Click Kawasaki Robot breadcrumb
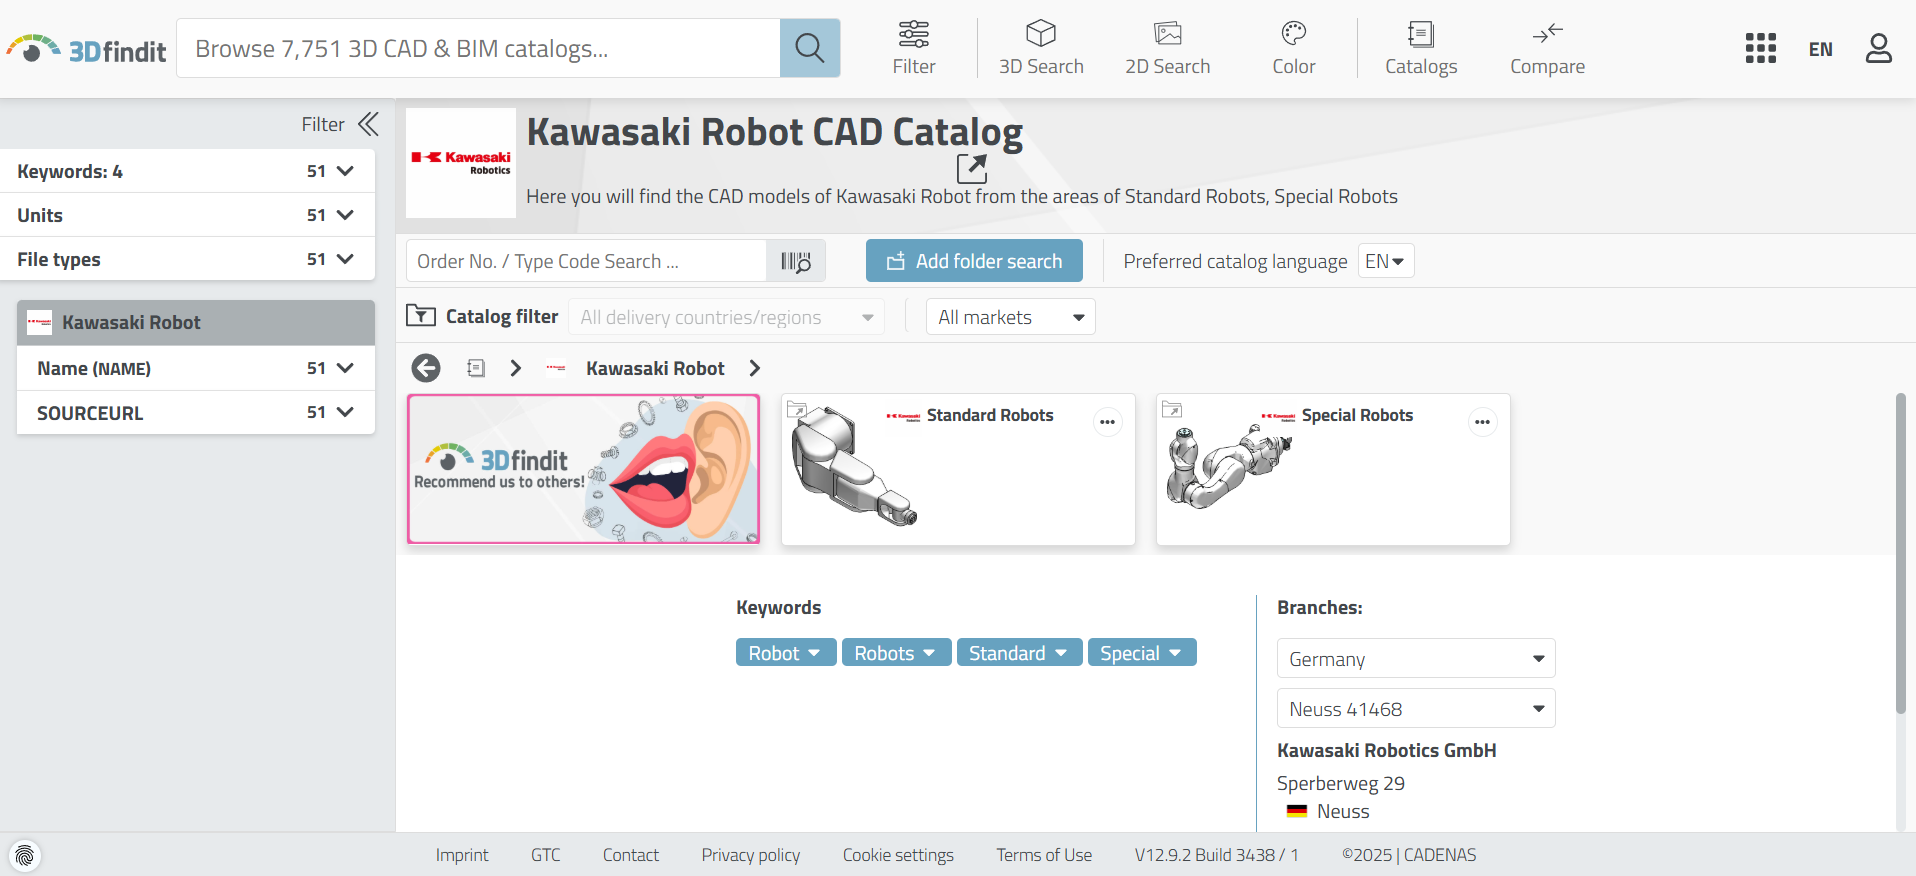1916x876 pixels. [655, 368]
